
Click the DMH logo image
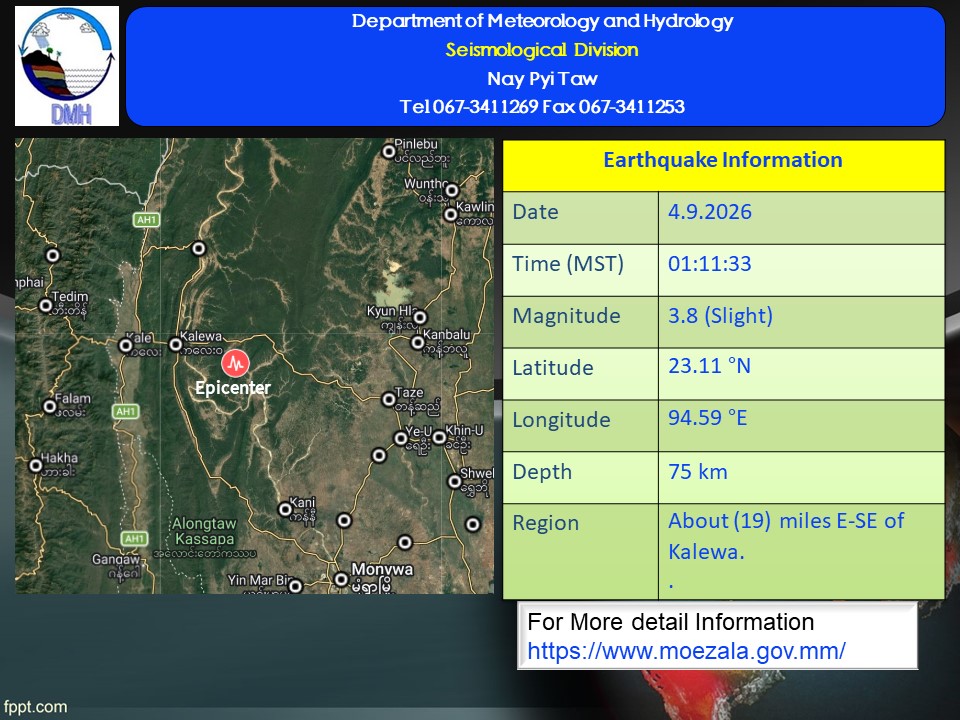[67, 66]
